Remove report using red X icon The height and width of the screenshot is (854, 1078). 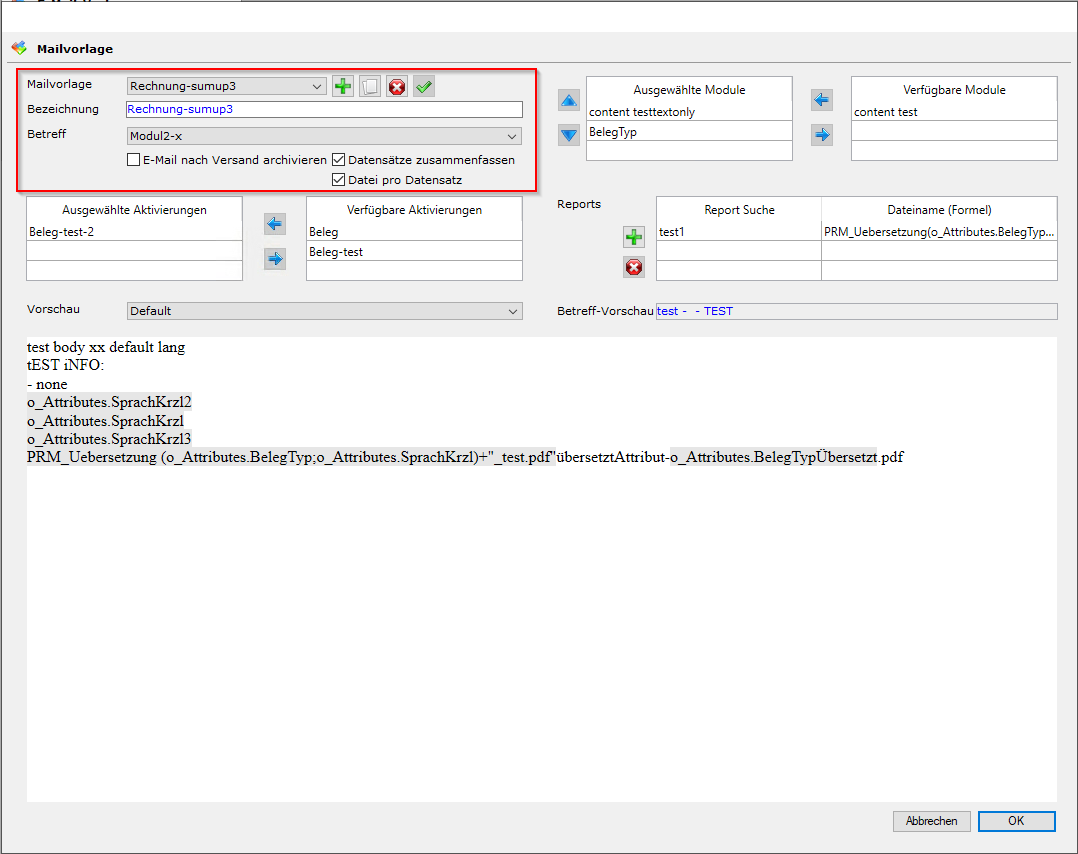click(634, 267)
